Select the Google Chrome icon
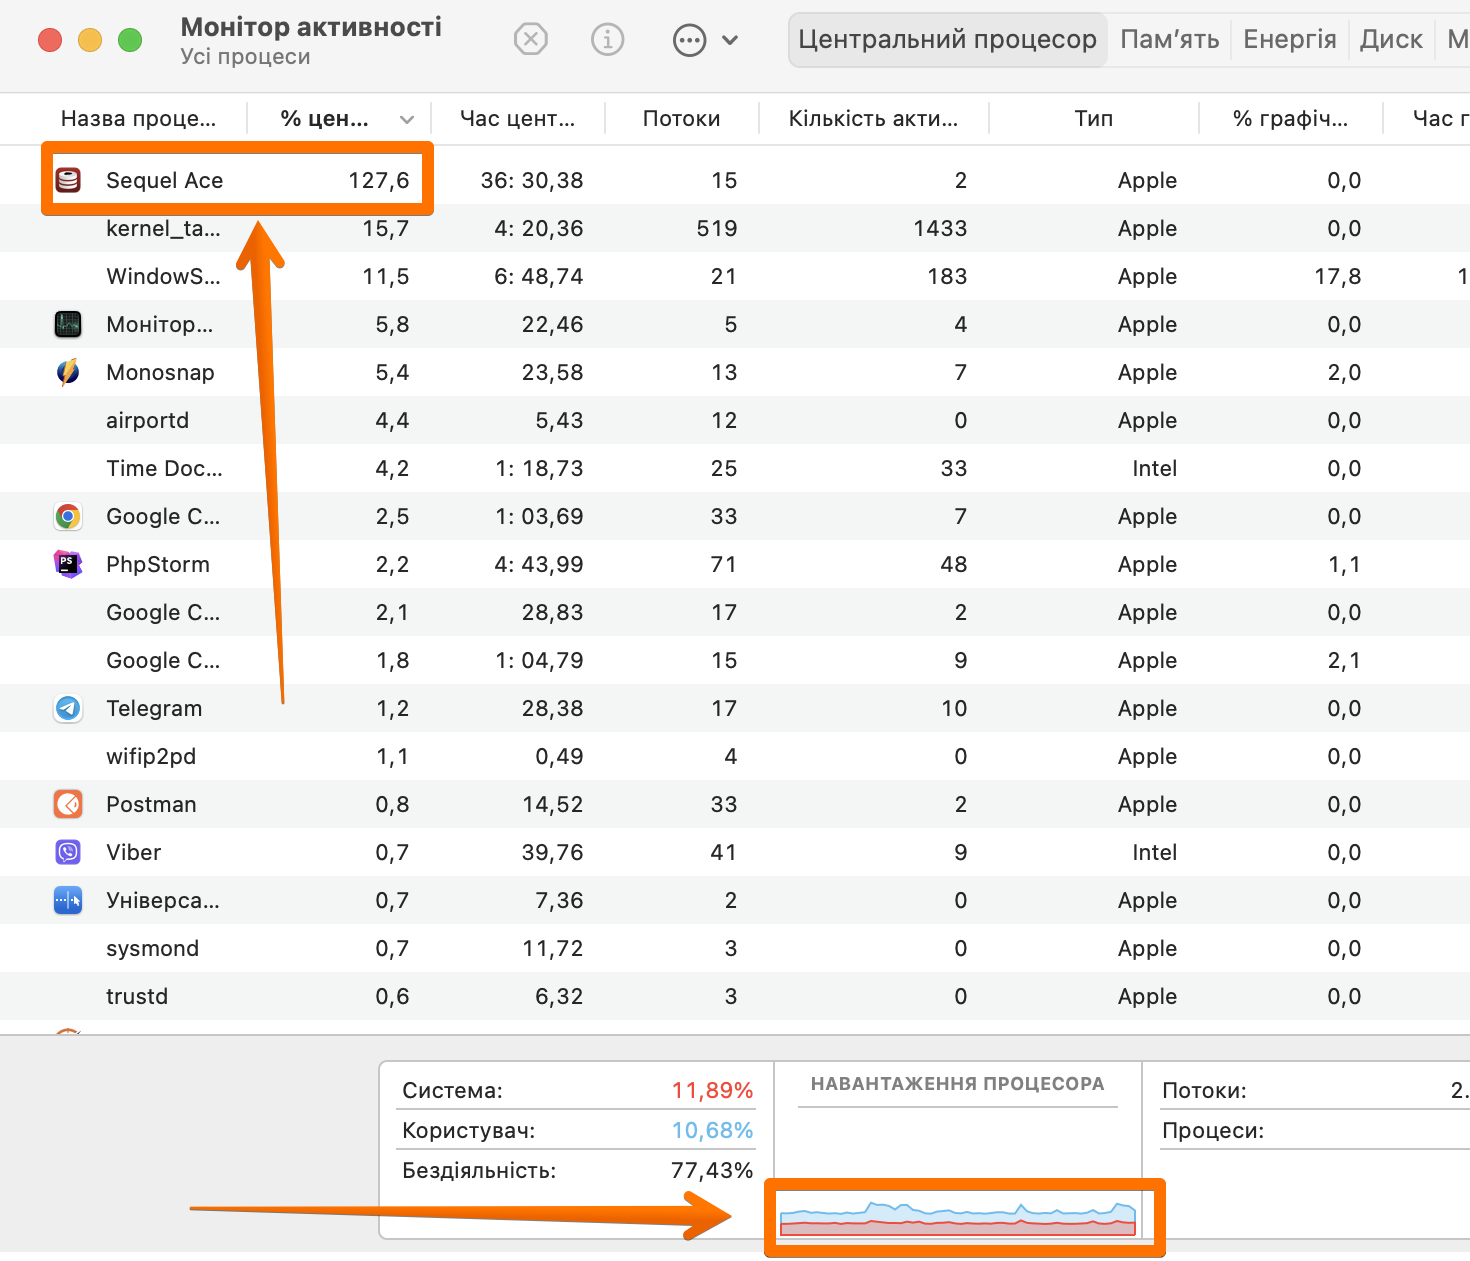This screenshot has height=1261, width=1470. (x=67, y=516)
